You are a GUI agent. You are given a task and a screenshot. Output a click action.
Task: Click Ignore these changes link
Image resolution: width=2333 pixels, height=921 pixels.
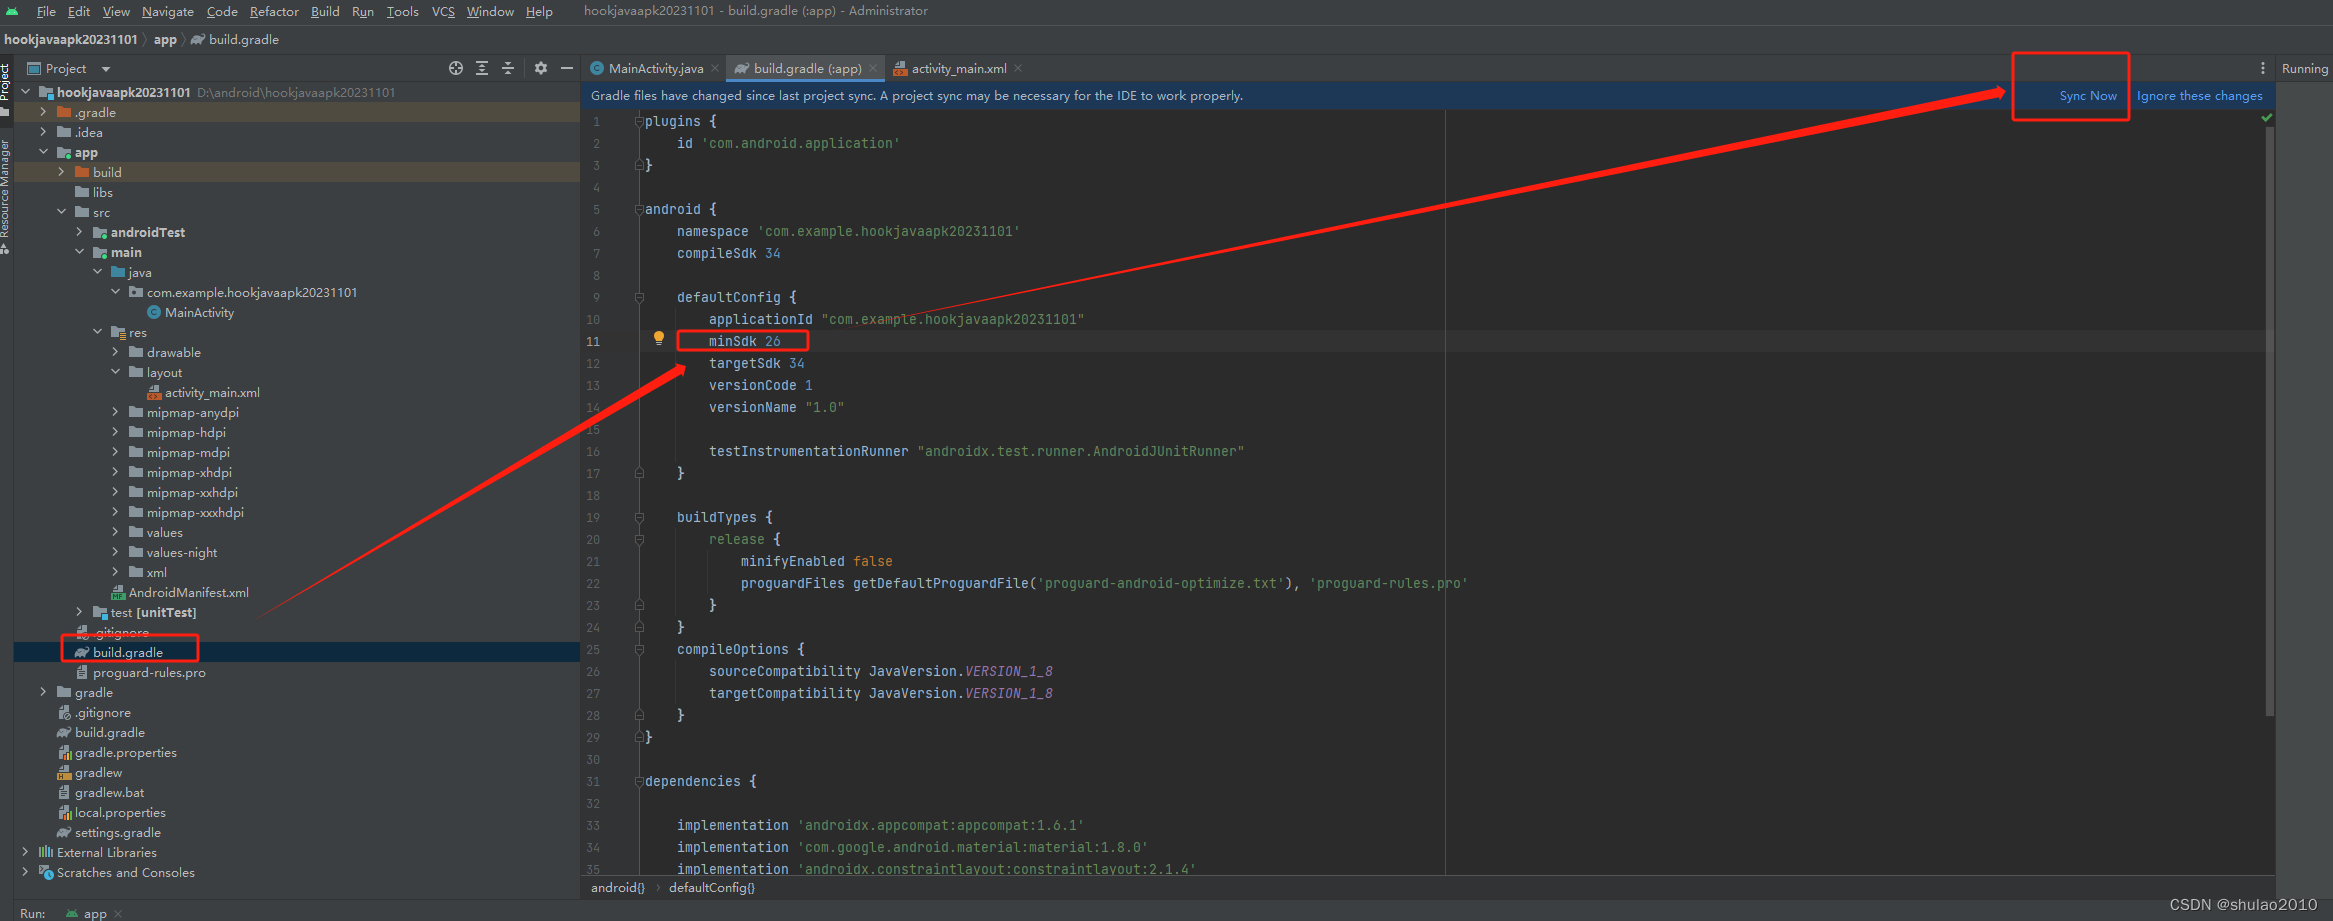pyautogui.click(x=2199, y=95)
